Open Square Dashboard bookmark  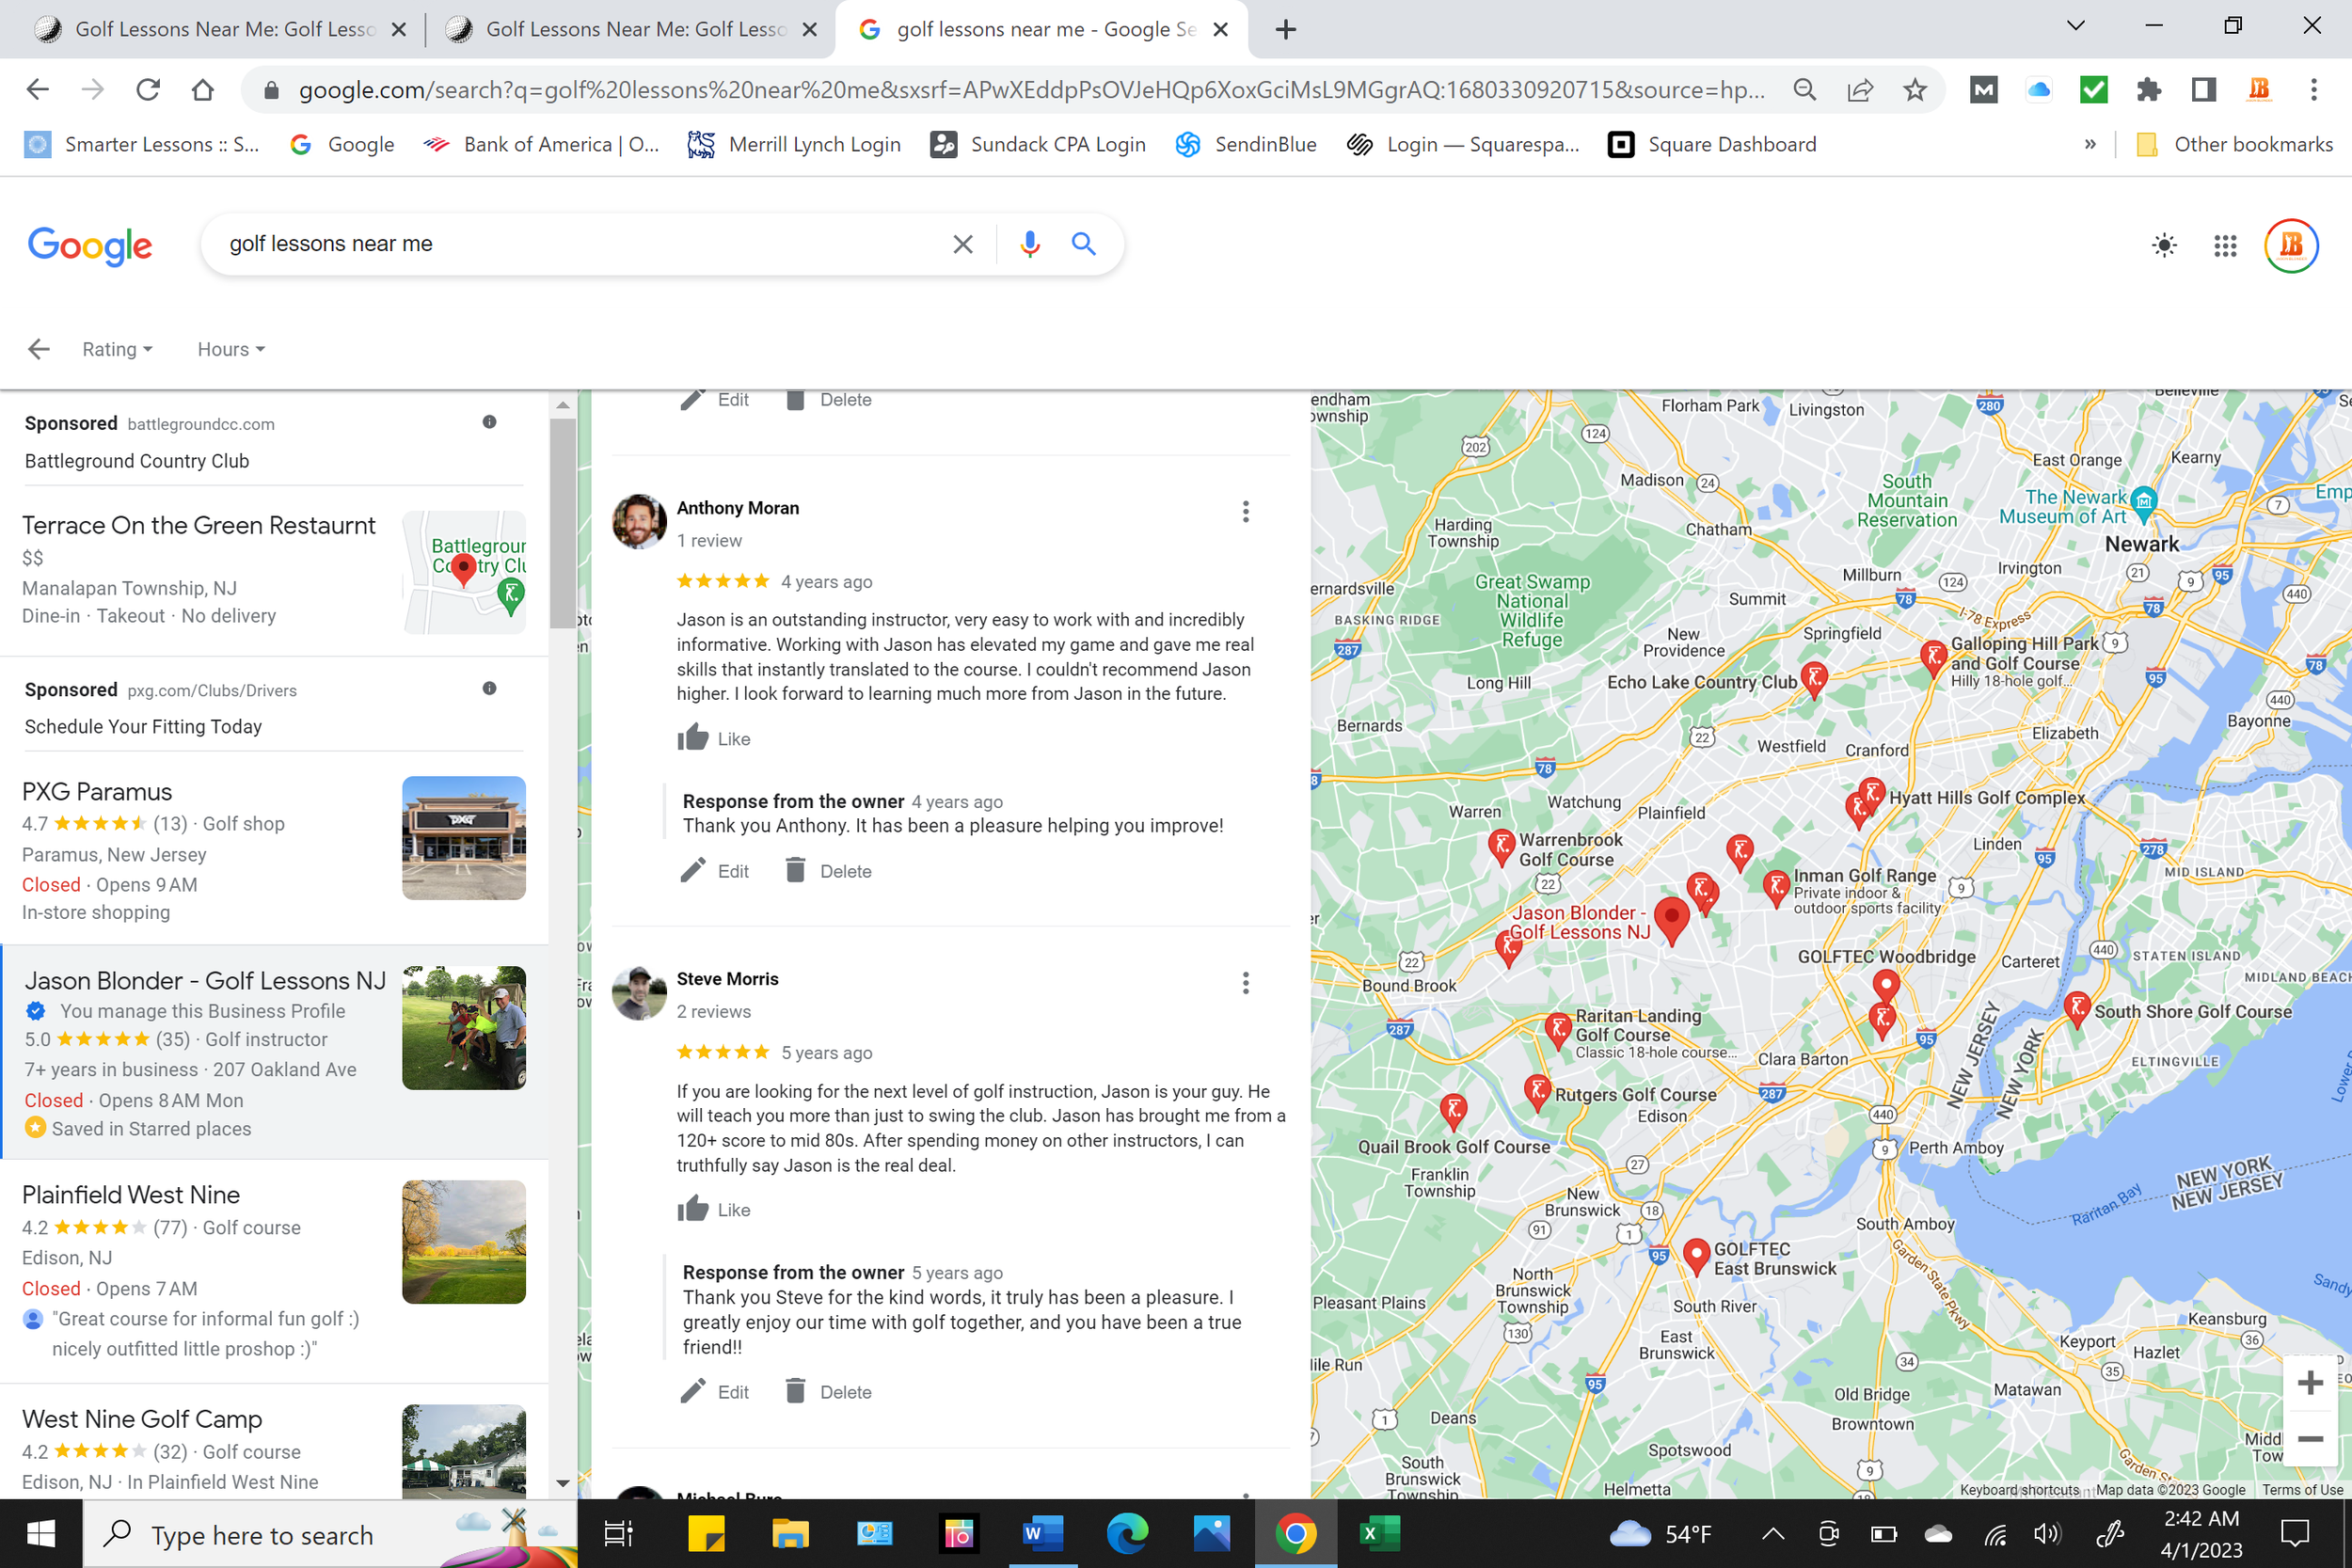point(1711,145)
